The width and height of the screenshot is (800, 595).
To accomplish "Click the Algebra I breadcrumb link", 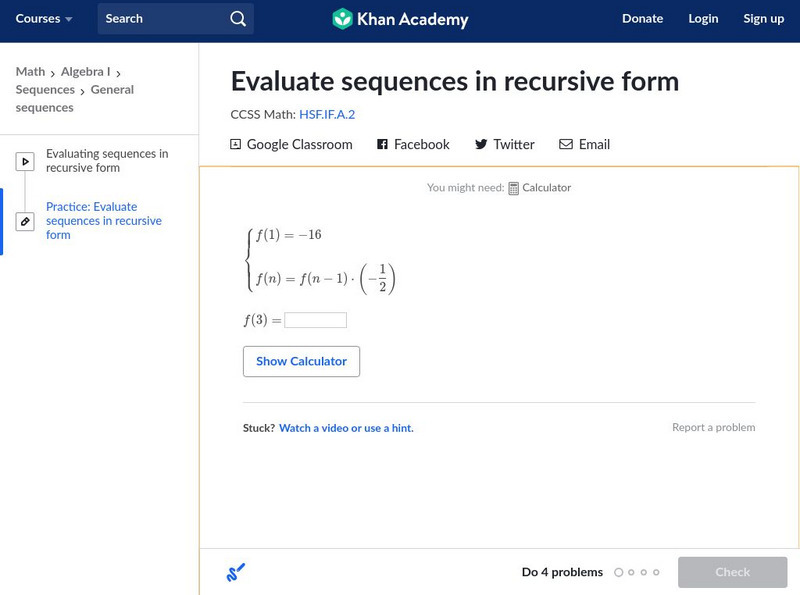I will tap(86, 72).
